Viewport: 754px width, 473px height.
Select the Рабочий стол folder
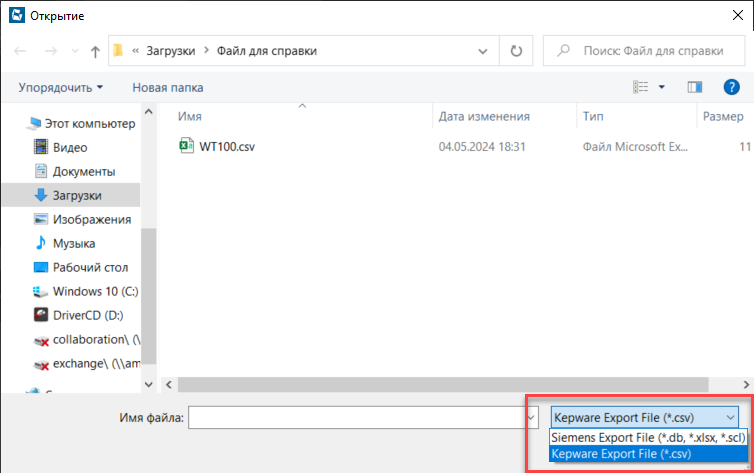pos(81,268)
